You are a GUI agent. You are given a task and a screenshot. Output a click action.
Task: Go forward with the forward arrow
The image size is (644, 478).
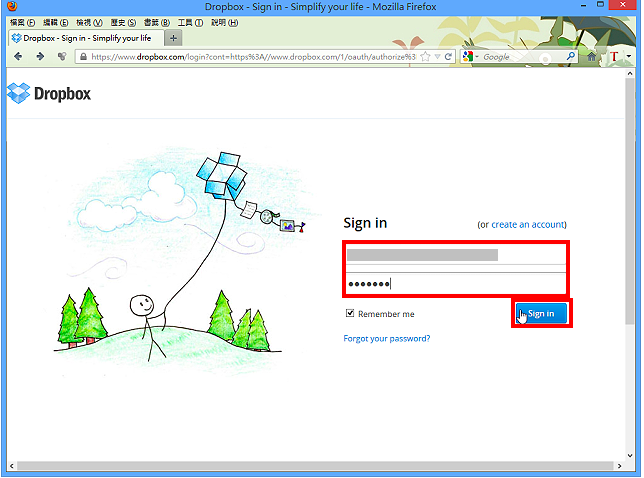coord(40,56)
